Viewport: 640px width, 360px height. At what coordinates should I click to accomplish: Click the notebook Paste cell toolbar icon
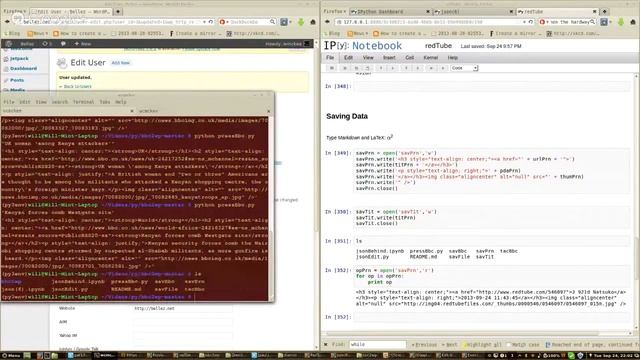[x=367, y=68]
